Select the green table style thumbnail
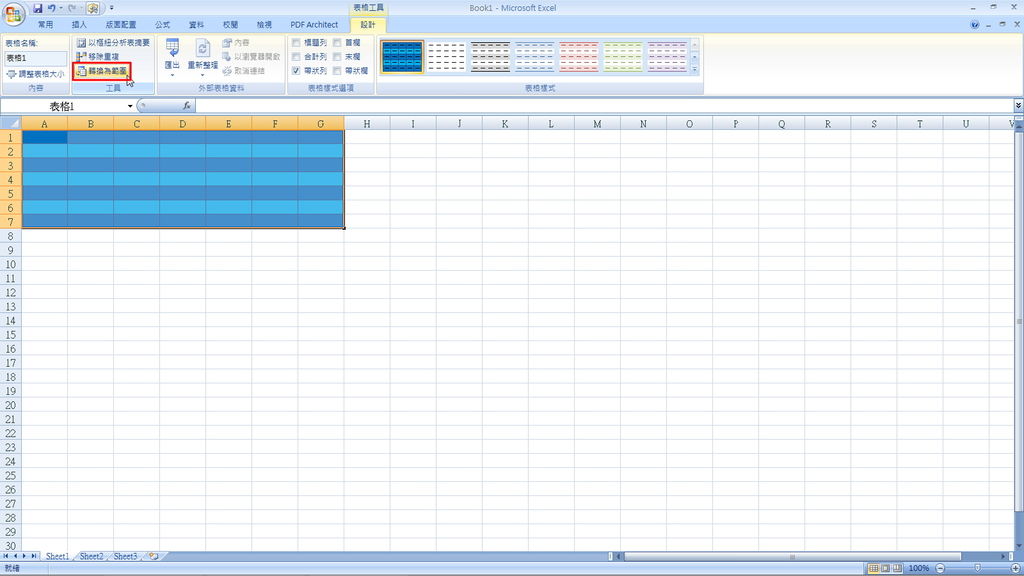1024x576 pixels. [622, 57]
